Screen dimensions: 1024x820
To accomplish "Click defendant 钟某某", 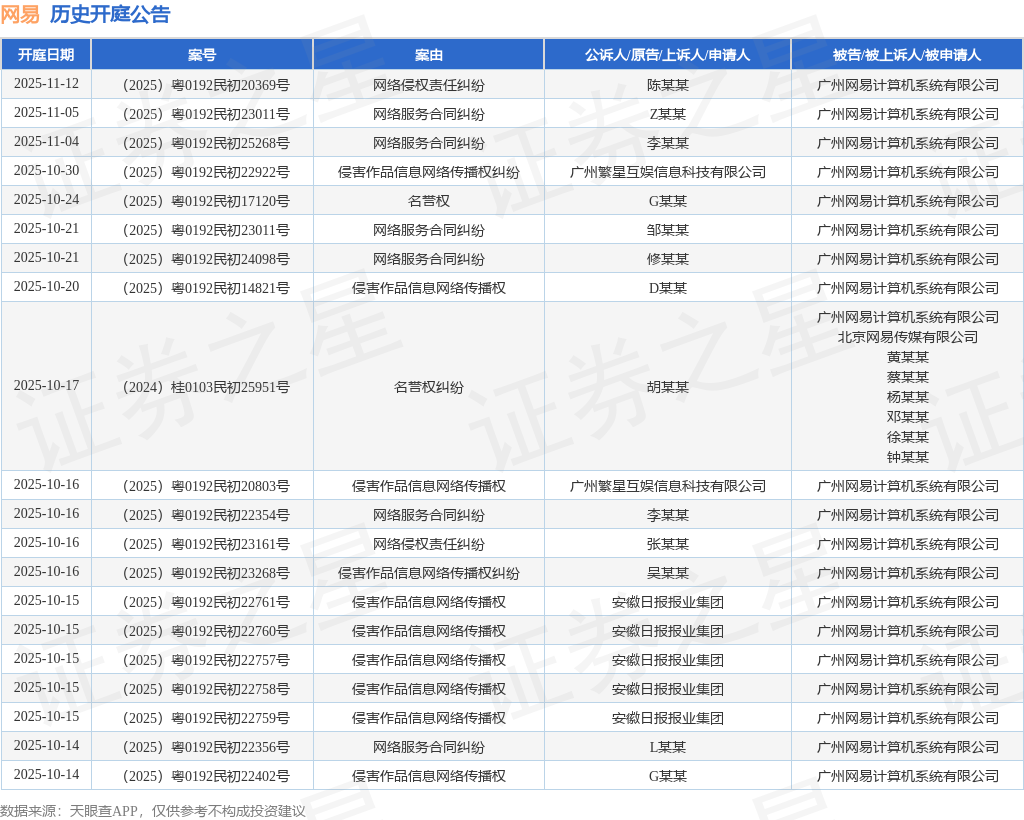I will pyautogui.click(x=908, y=457).
